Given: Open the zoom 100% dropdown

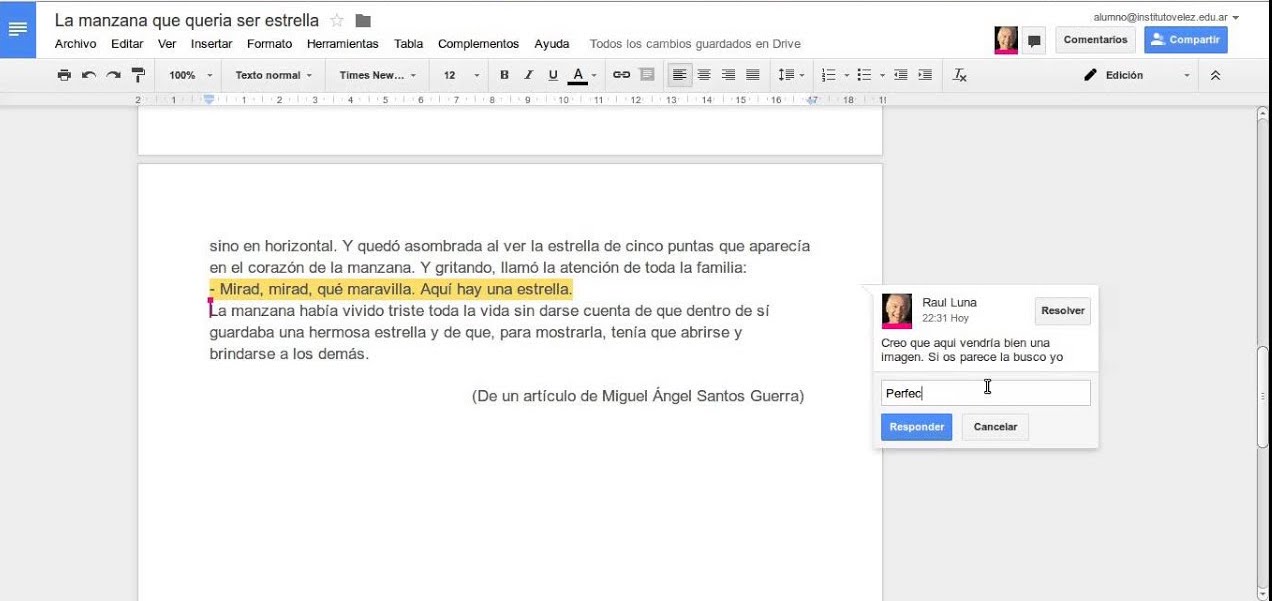Looking at the screenshot, I should coord(190,75).
